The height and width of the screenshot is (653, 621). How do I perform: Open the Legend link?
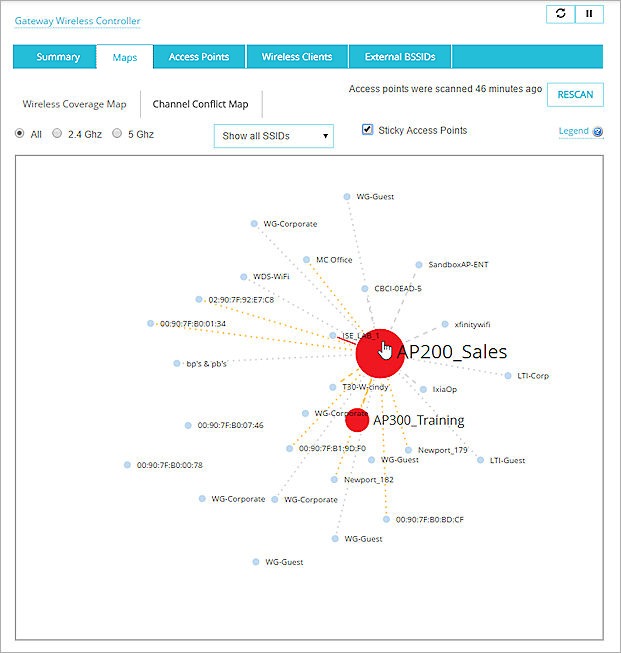point(573,131)
